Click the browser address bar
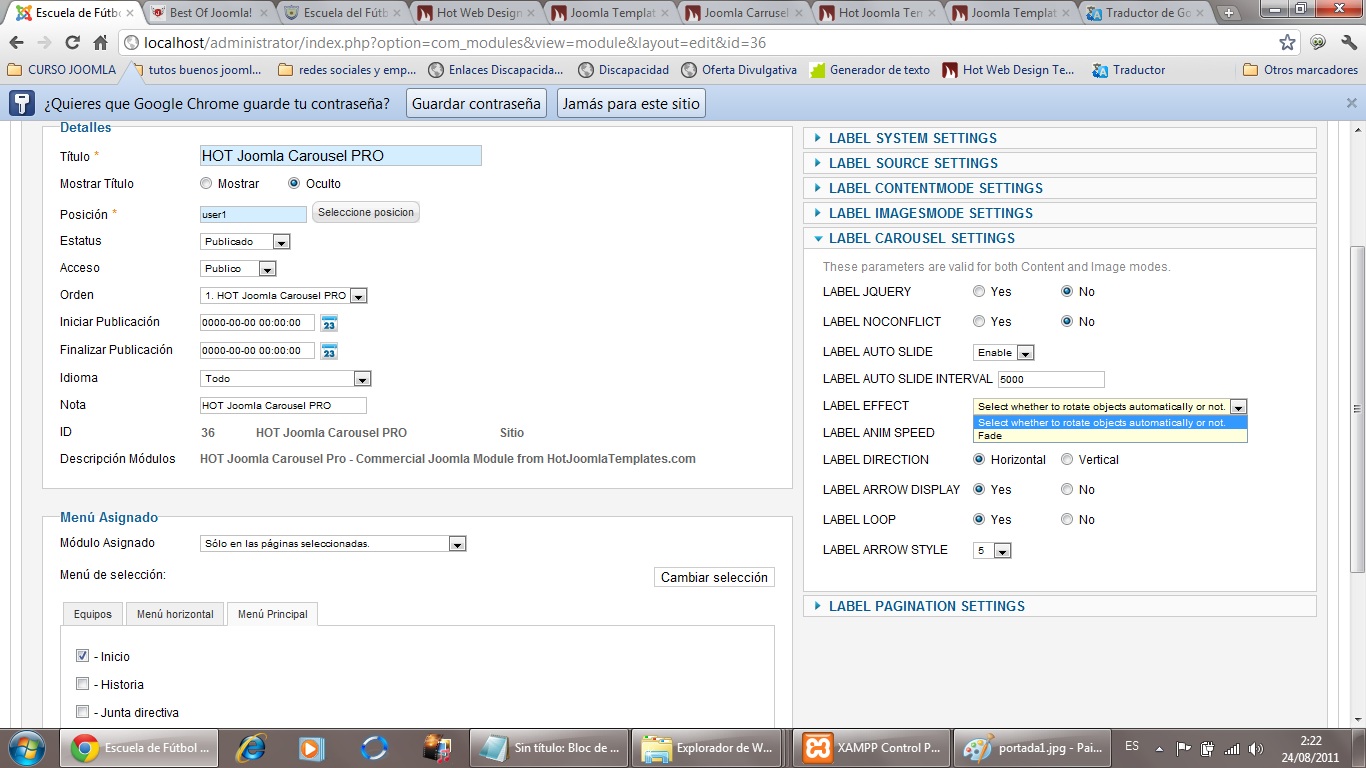The height and width of the screenshot is (768, 1366). (700, 43)
